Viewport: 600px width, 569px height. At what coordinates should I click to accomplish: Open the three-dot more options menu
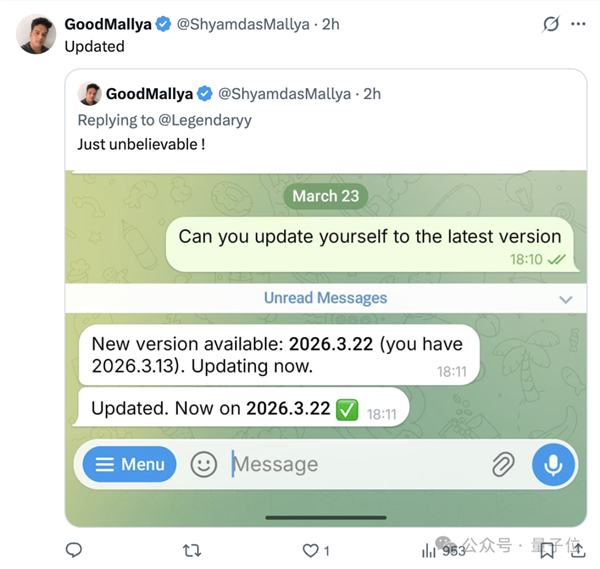[578, 24]
